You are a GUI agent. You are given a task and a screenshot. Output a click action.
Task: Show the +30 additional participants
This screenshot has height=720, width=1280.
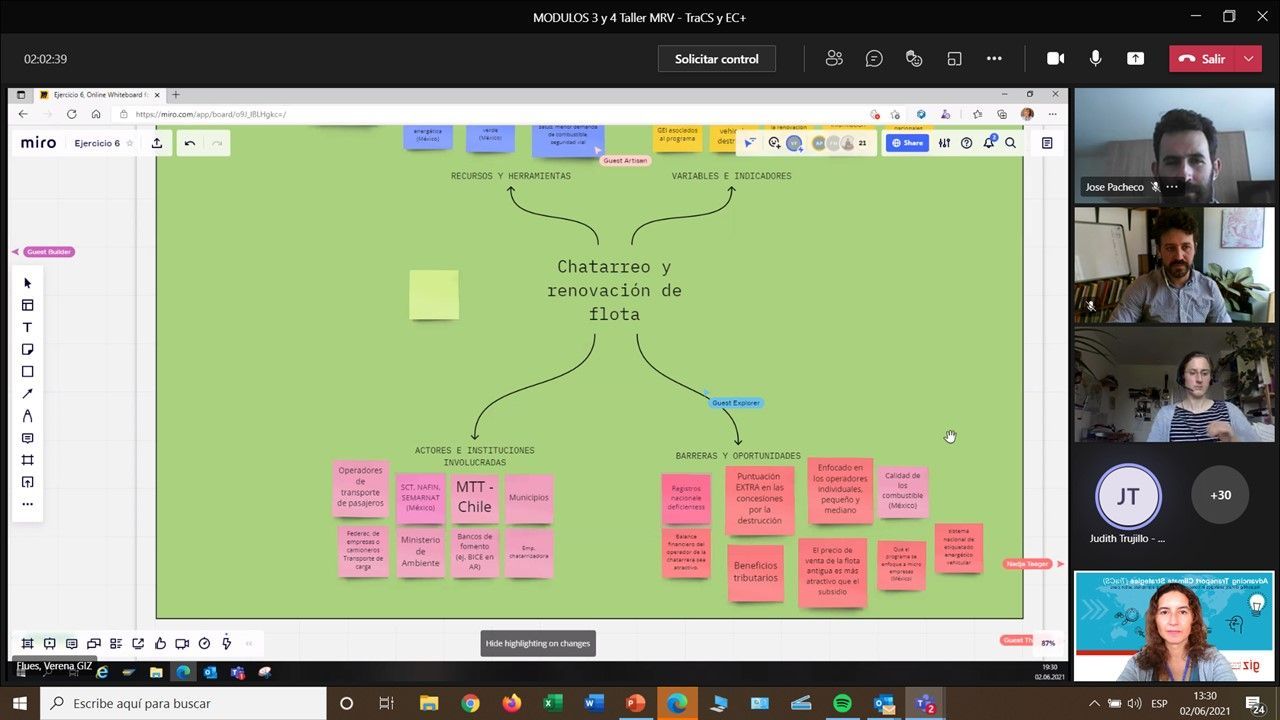click(1220, 495)
